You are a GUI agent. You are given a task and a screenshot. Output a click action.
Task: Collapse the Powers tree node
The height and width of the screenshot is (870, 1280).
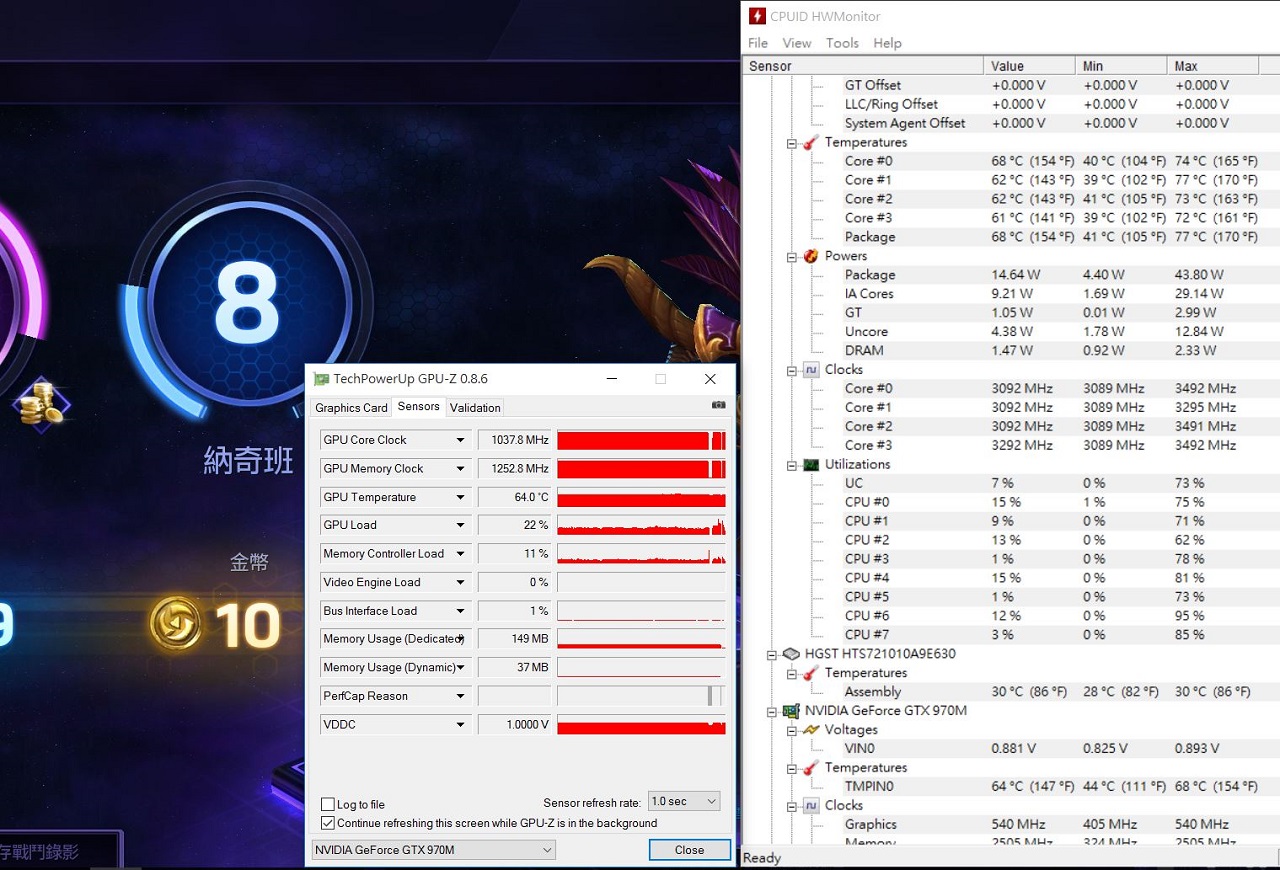point(791,257)
